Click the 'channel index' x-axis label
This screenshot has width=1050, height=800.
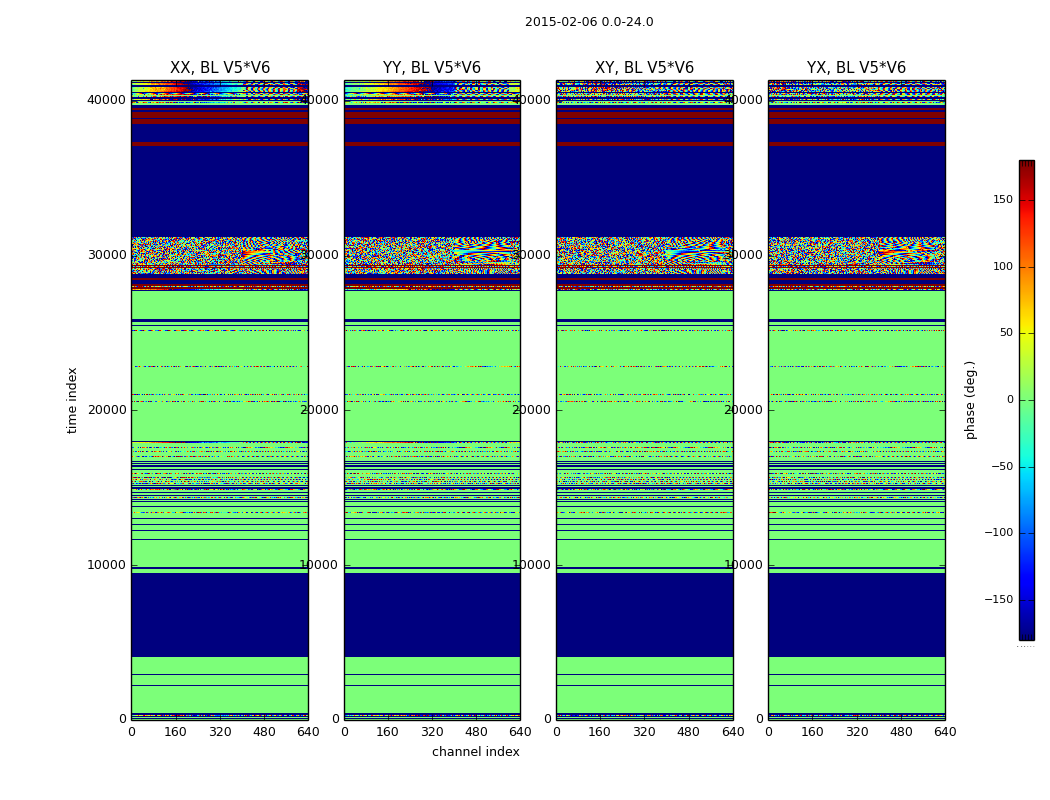[476, 752]
